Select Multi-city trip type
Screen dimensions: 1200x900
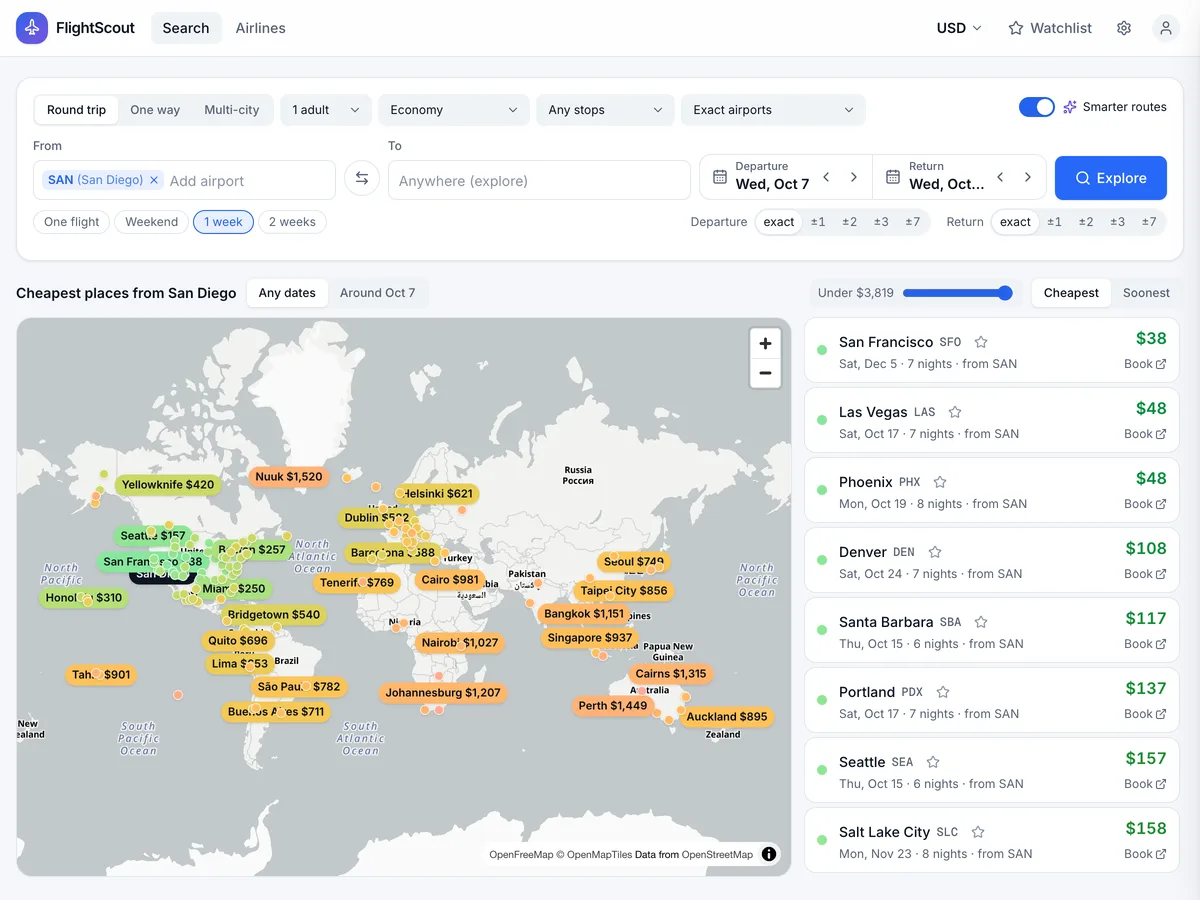(x=232, y=110)
